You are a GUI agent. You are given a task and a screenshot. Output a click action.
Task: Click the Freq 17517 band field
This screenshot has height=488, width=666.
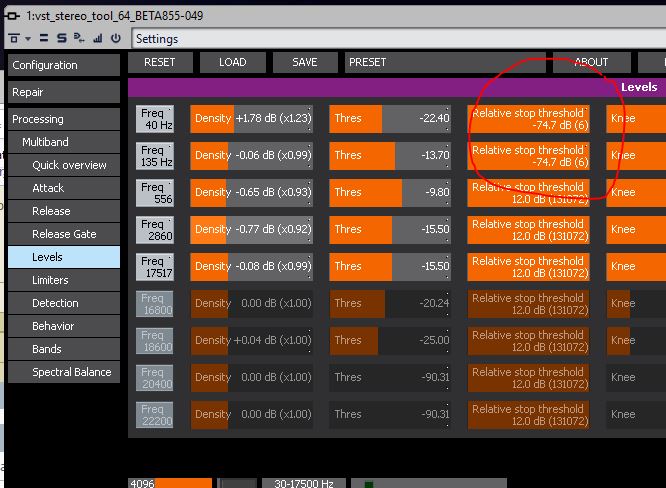point(155,267)
